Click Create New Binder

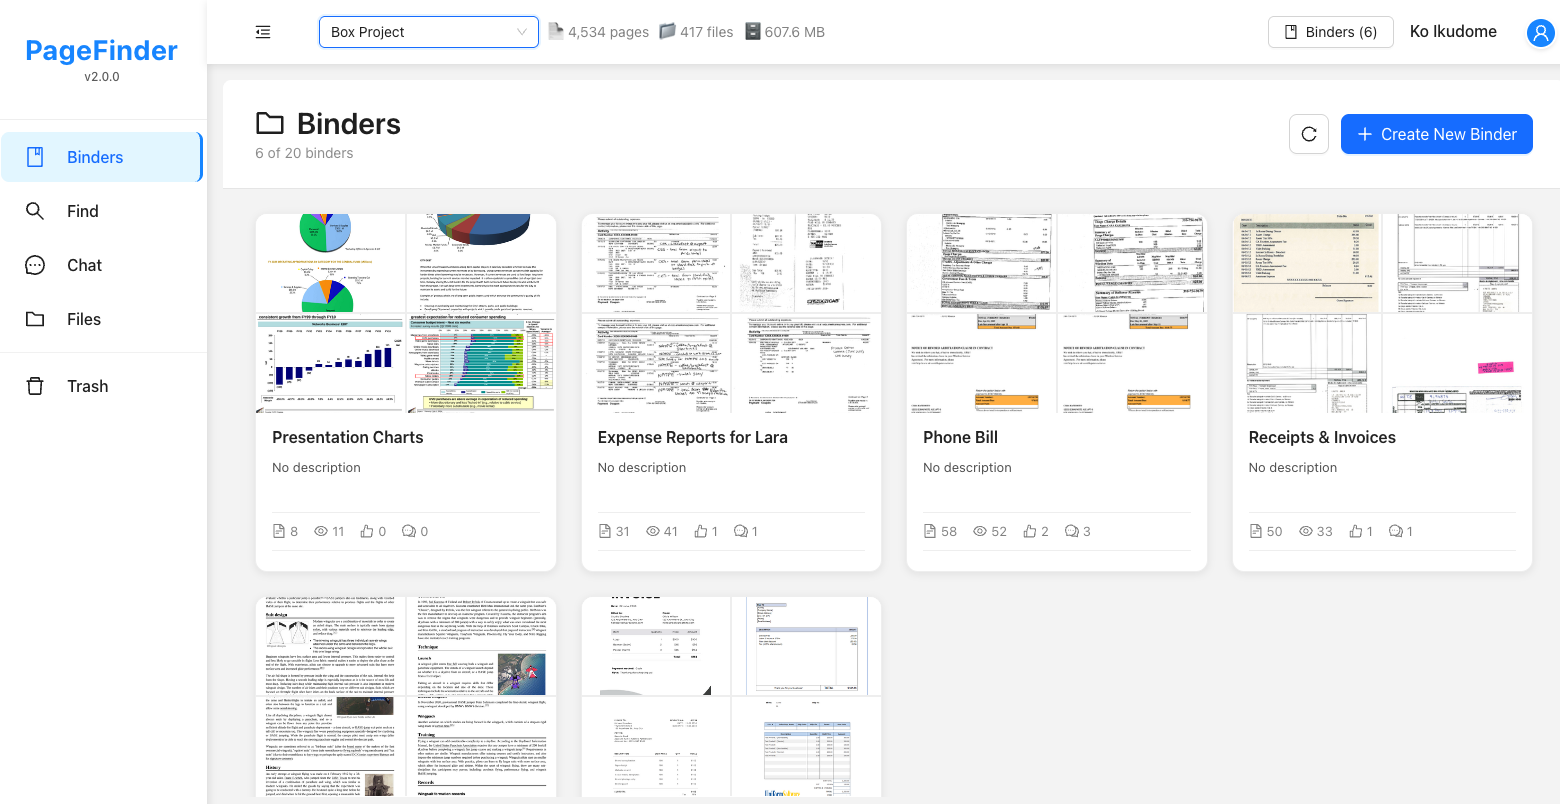(1436, 133)
